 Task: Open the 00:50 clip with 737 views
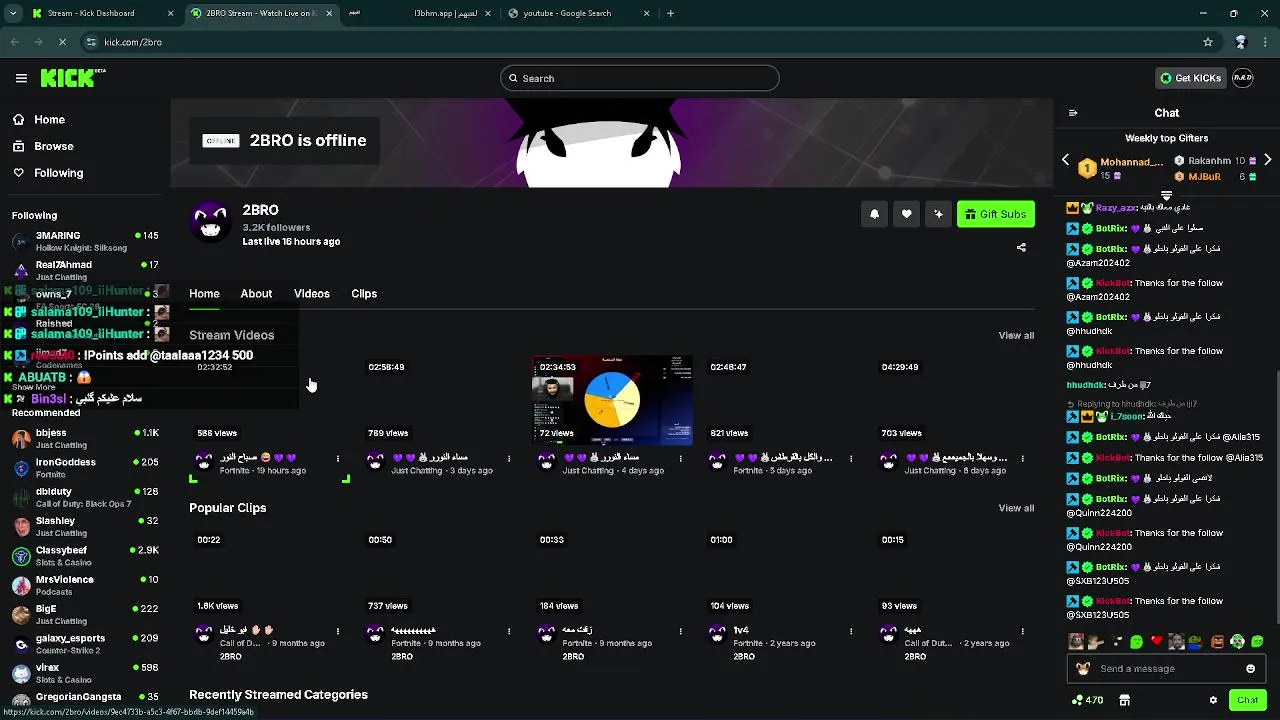coord(441,573)
